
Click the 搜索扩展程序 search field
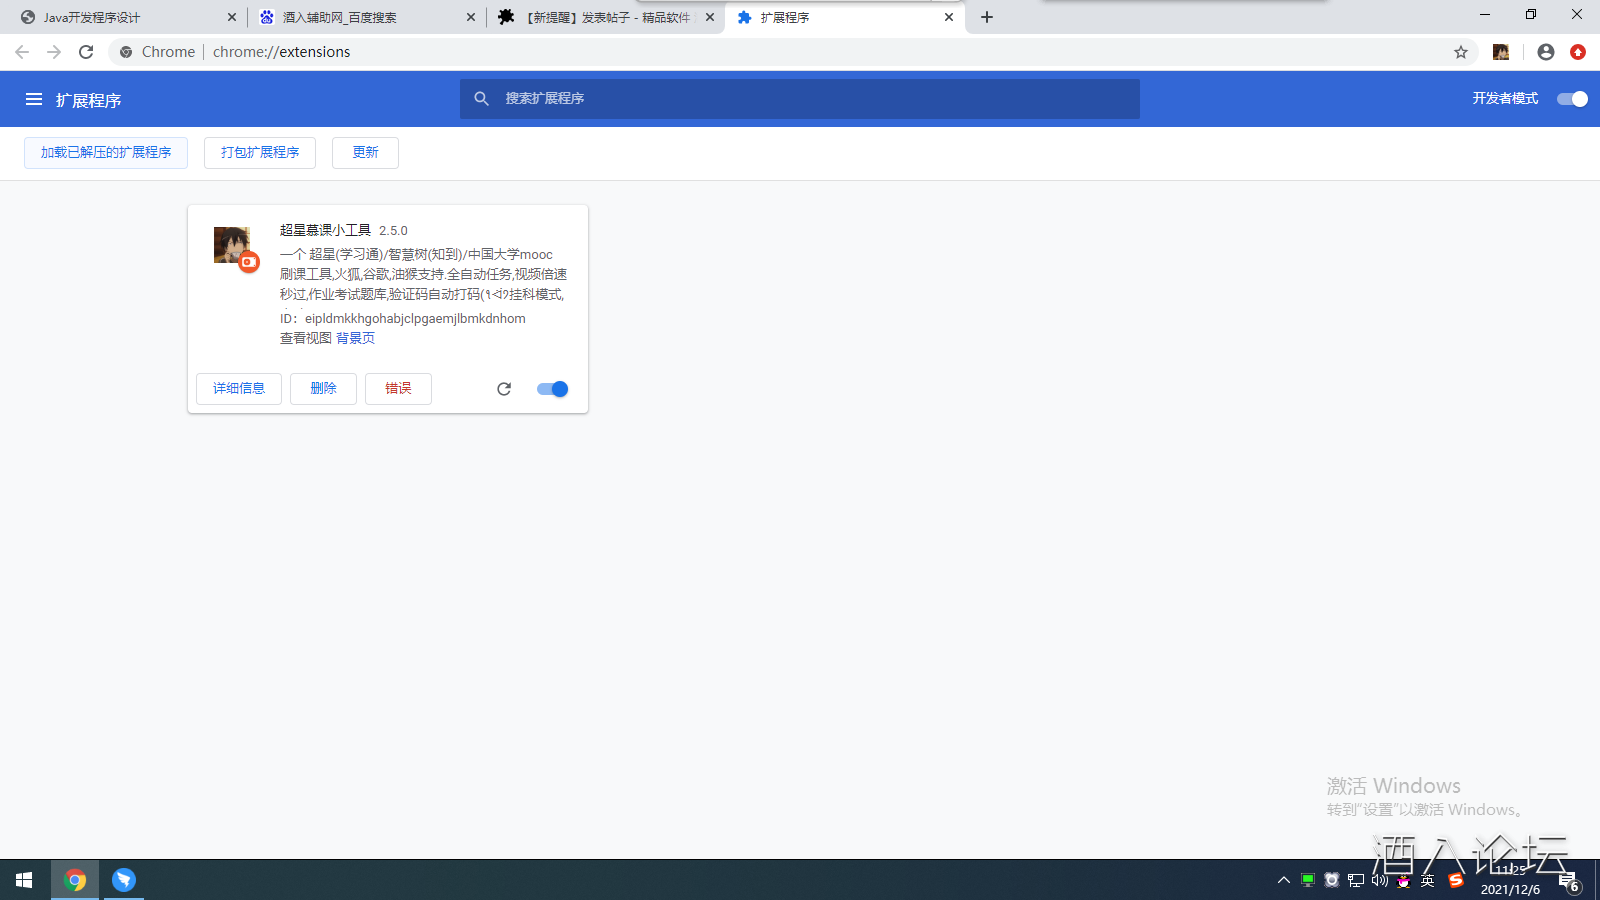tap(800, 99)
